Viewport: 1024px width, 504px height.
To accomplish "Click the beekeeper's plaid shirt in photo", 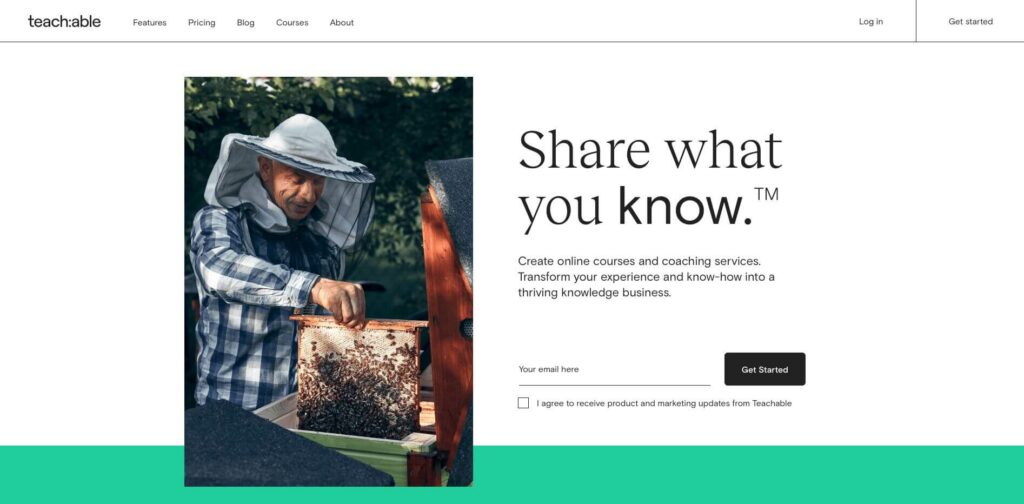I will pos(258,307).
